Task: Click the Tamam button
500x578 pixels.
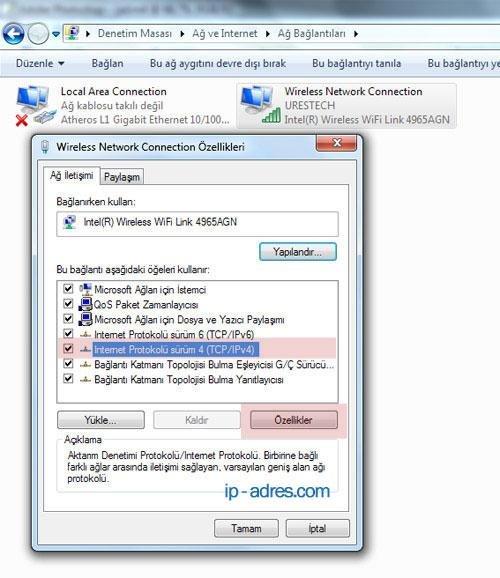Action: (246, 528)
